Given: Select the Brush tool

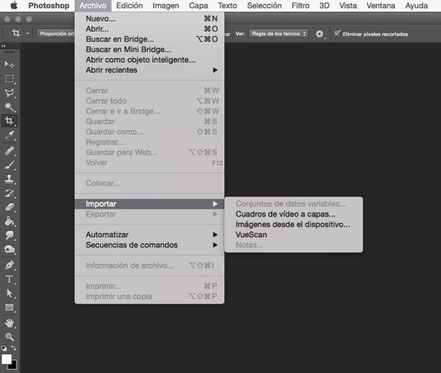Looking at the screenshot, I should [9, 164].
